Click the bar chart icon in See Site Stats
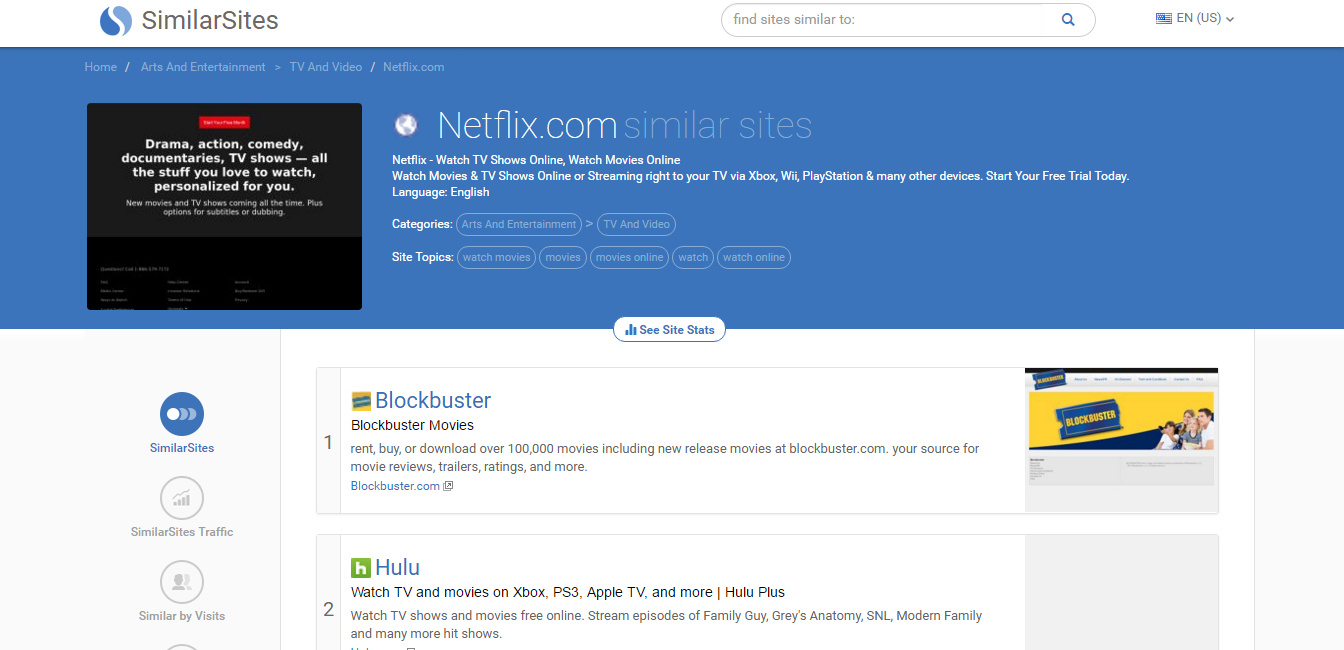Viewport: 1344px width, 650px height. click(631, 329)
